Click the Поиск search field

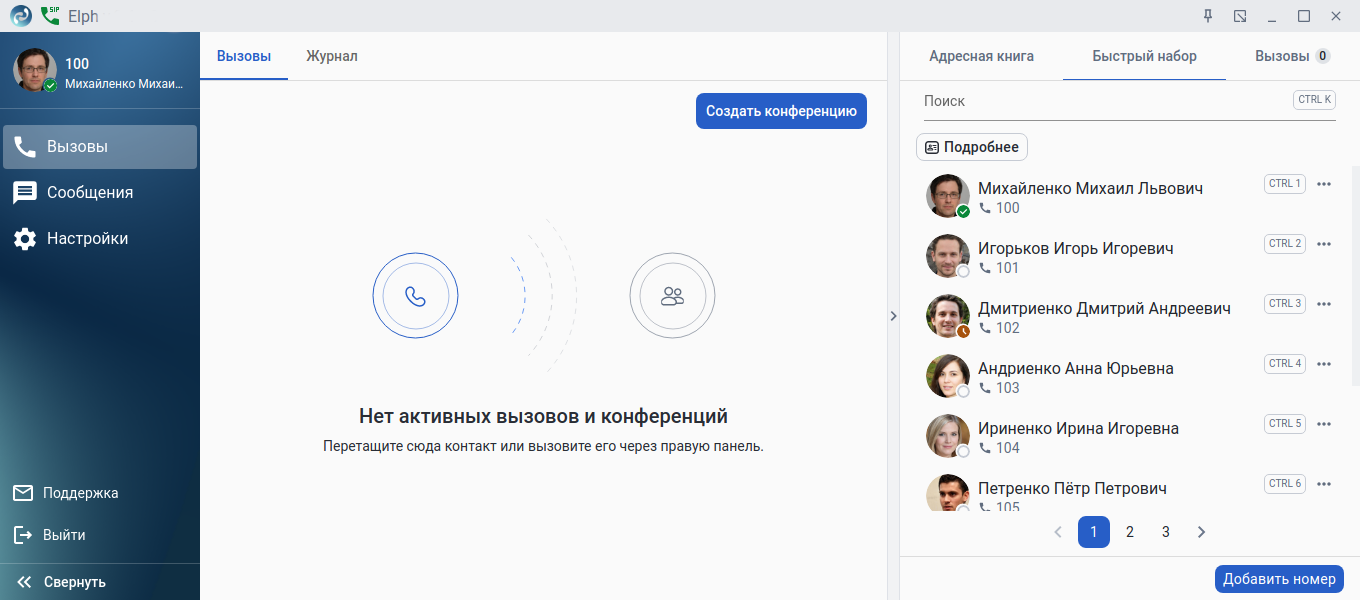coord(1100,101)
